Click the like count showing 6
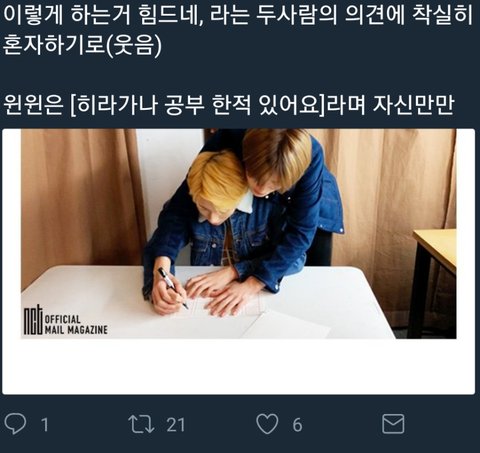480x453 pixels. click(x=297, y=425)
